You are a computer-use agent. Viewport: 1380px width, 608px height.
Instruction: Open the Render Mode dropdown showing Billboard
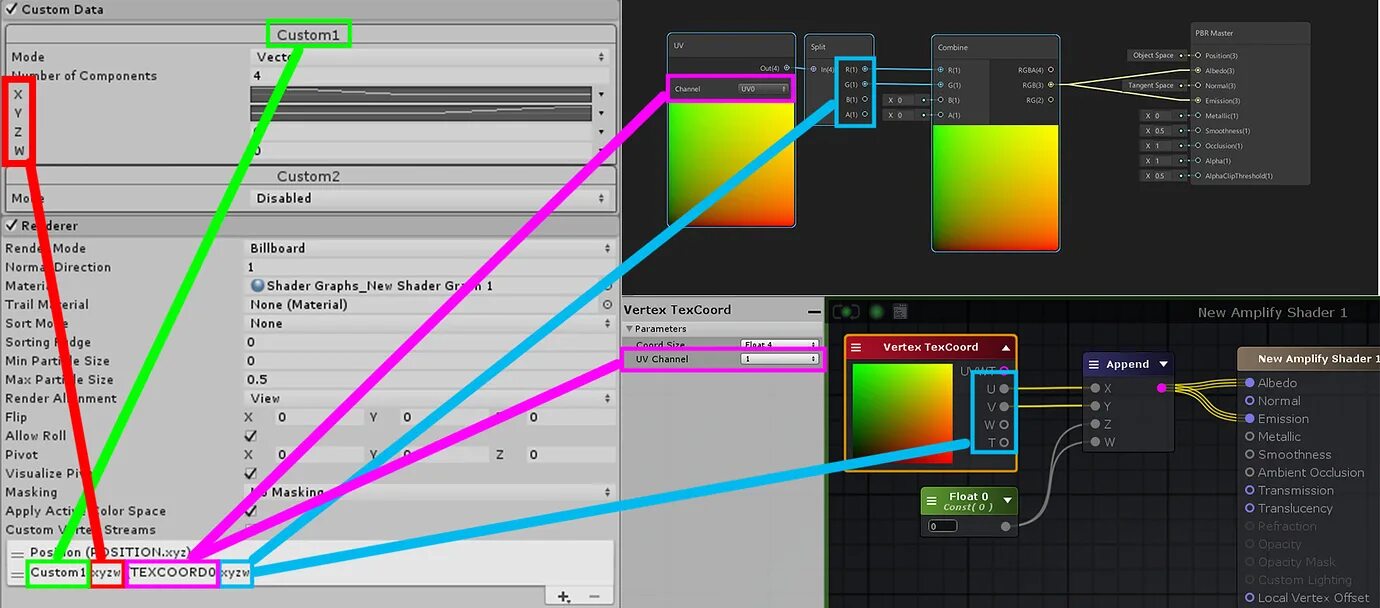pyautogui.click(x=429, y=248)
